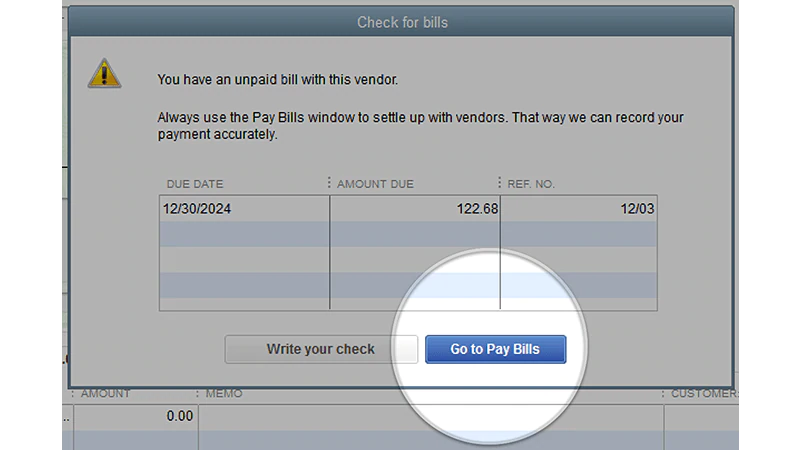This screenshot has width=800, height=450.
Task: Click the AMOUNT column header in background window
Action: [106, 393]
